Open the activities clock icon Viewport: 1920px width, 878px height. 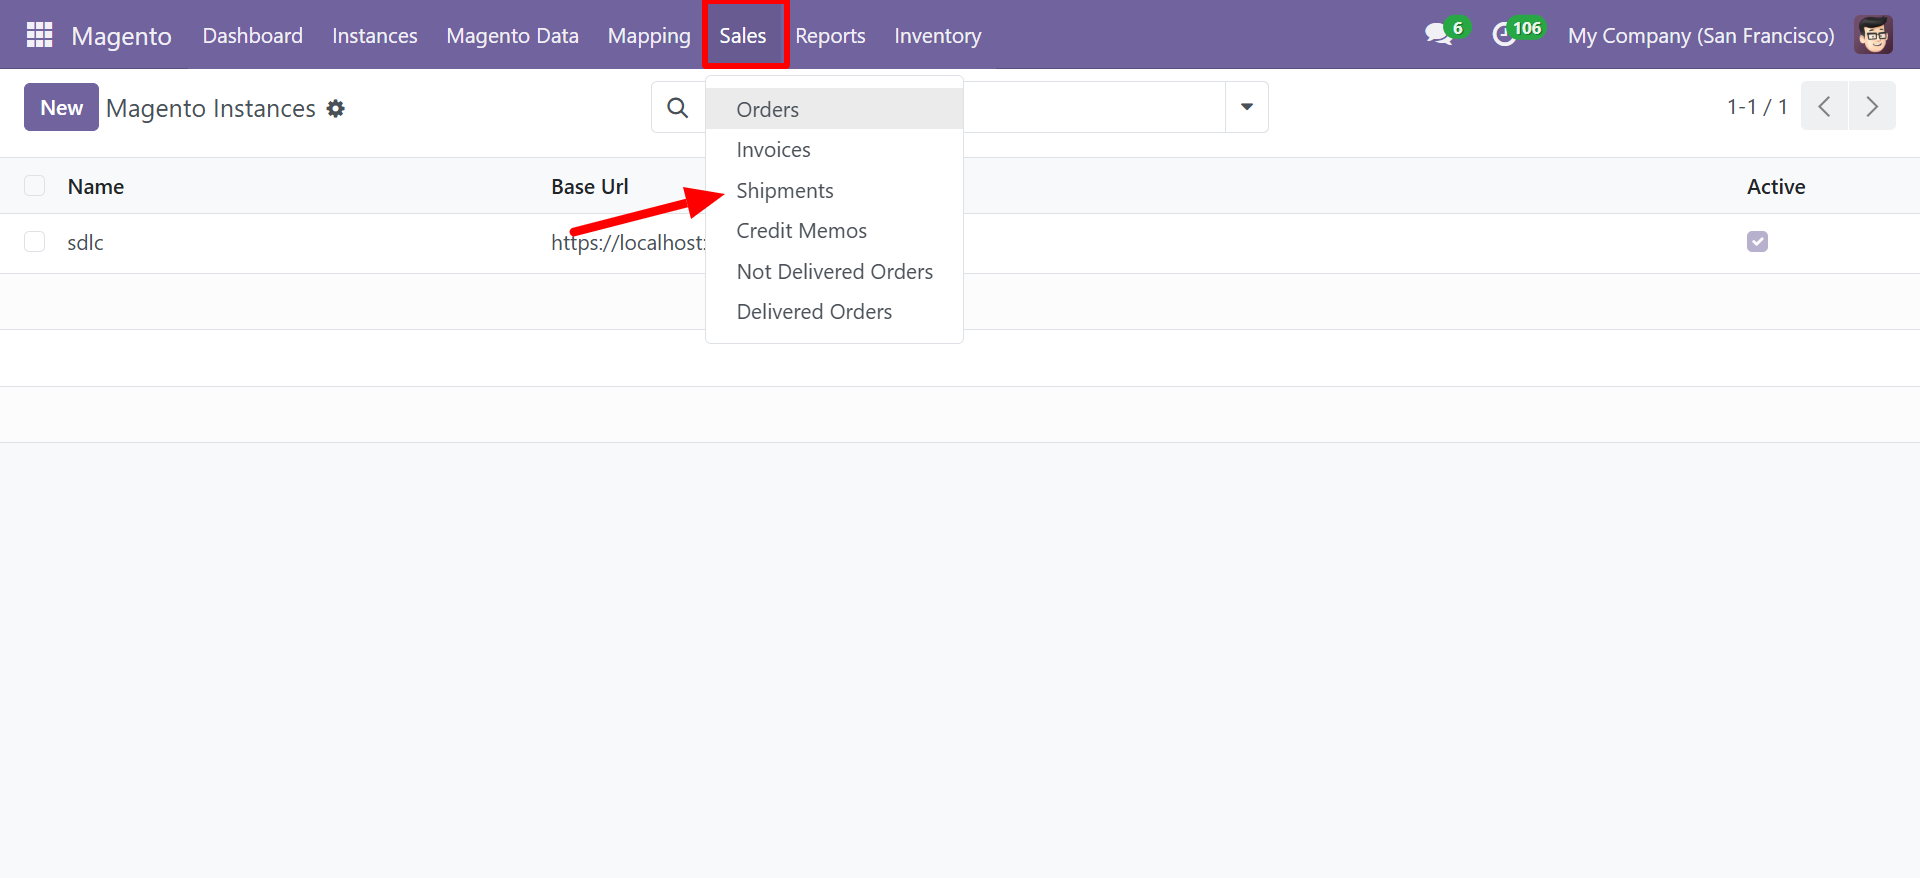pyautogui.click(x=1504, y=35)
